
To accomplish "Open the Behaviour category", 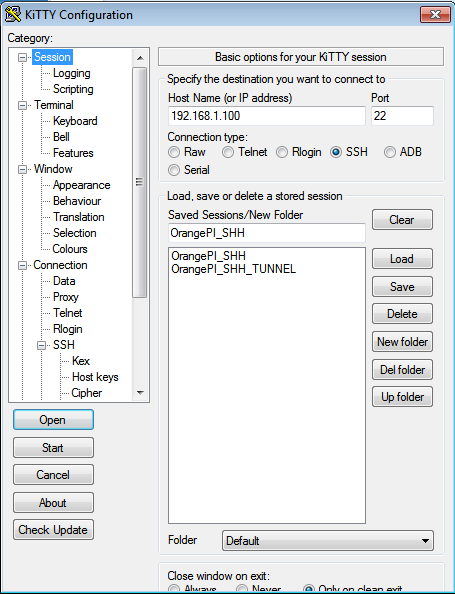I will pos(77,201).
